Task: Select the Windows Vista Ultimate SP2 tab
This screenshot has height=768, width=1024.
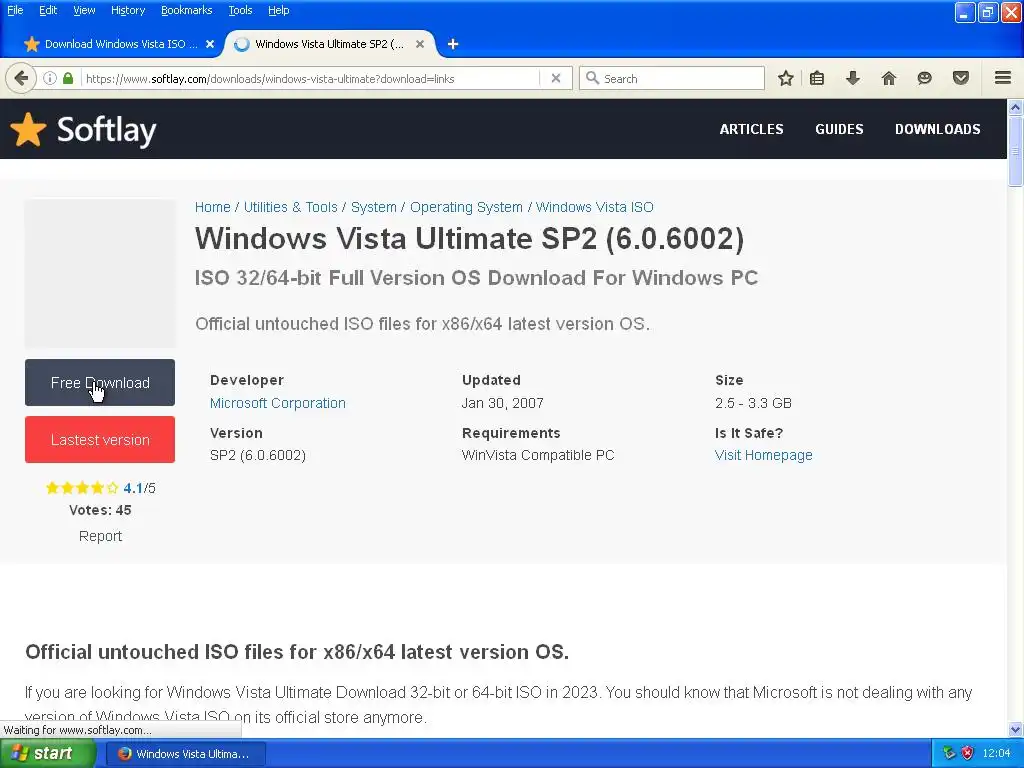Action: (x=330, y=44)
